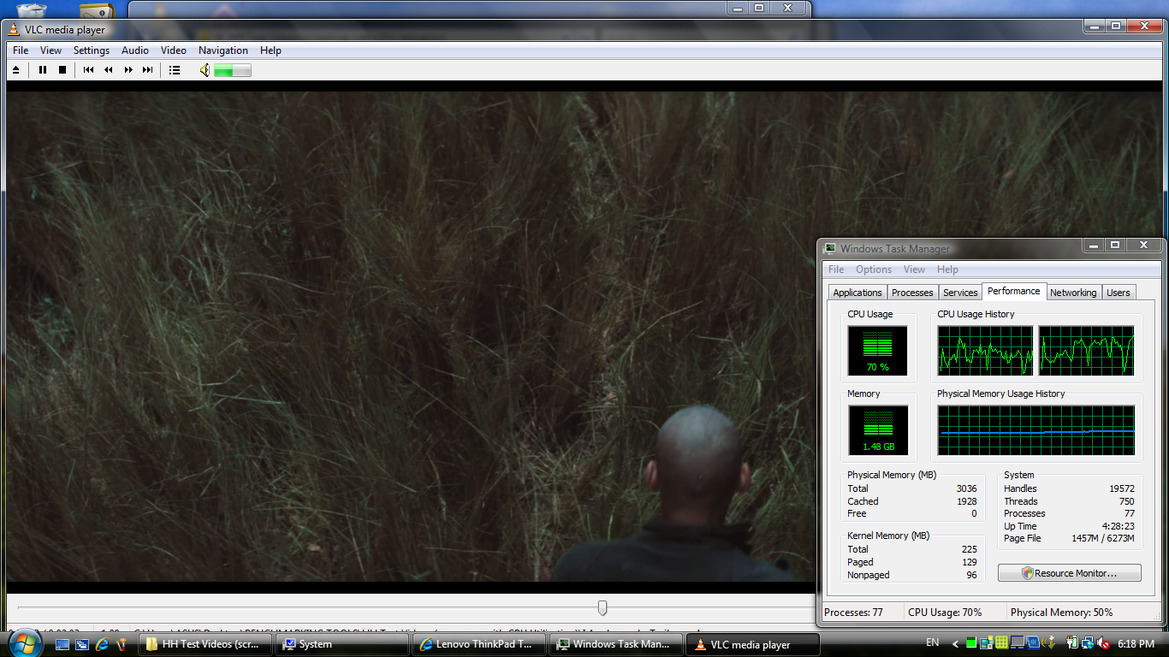Click the network connection tray icon
Viewport: 1169px width, 657px height.
(1088, 643)
